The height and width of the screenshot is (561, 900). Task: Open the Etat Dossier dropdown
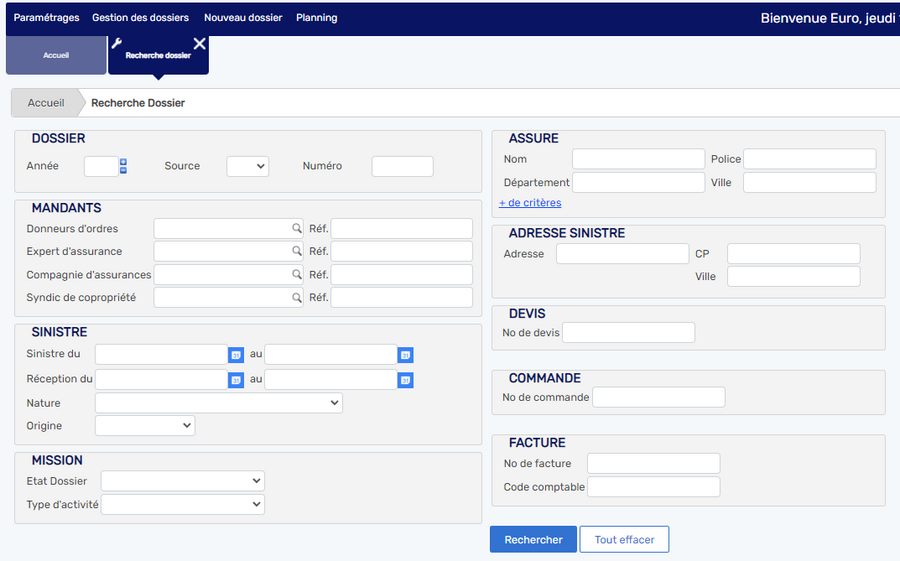(182, 481)
